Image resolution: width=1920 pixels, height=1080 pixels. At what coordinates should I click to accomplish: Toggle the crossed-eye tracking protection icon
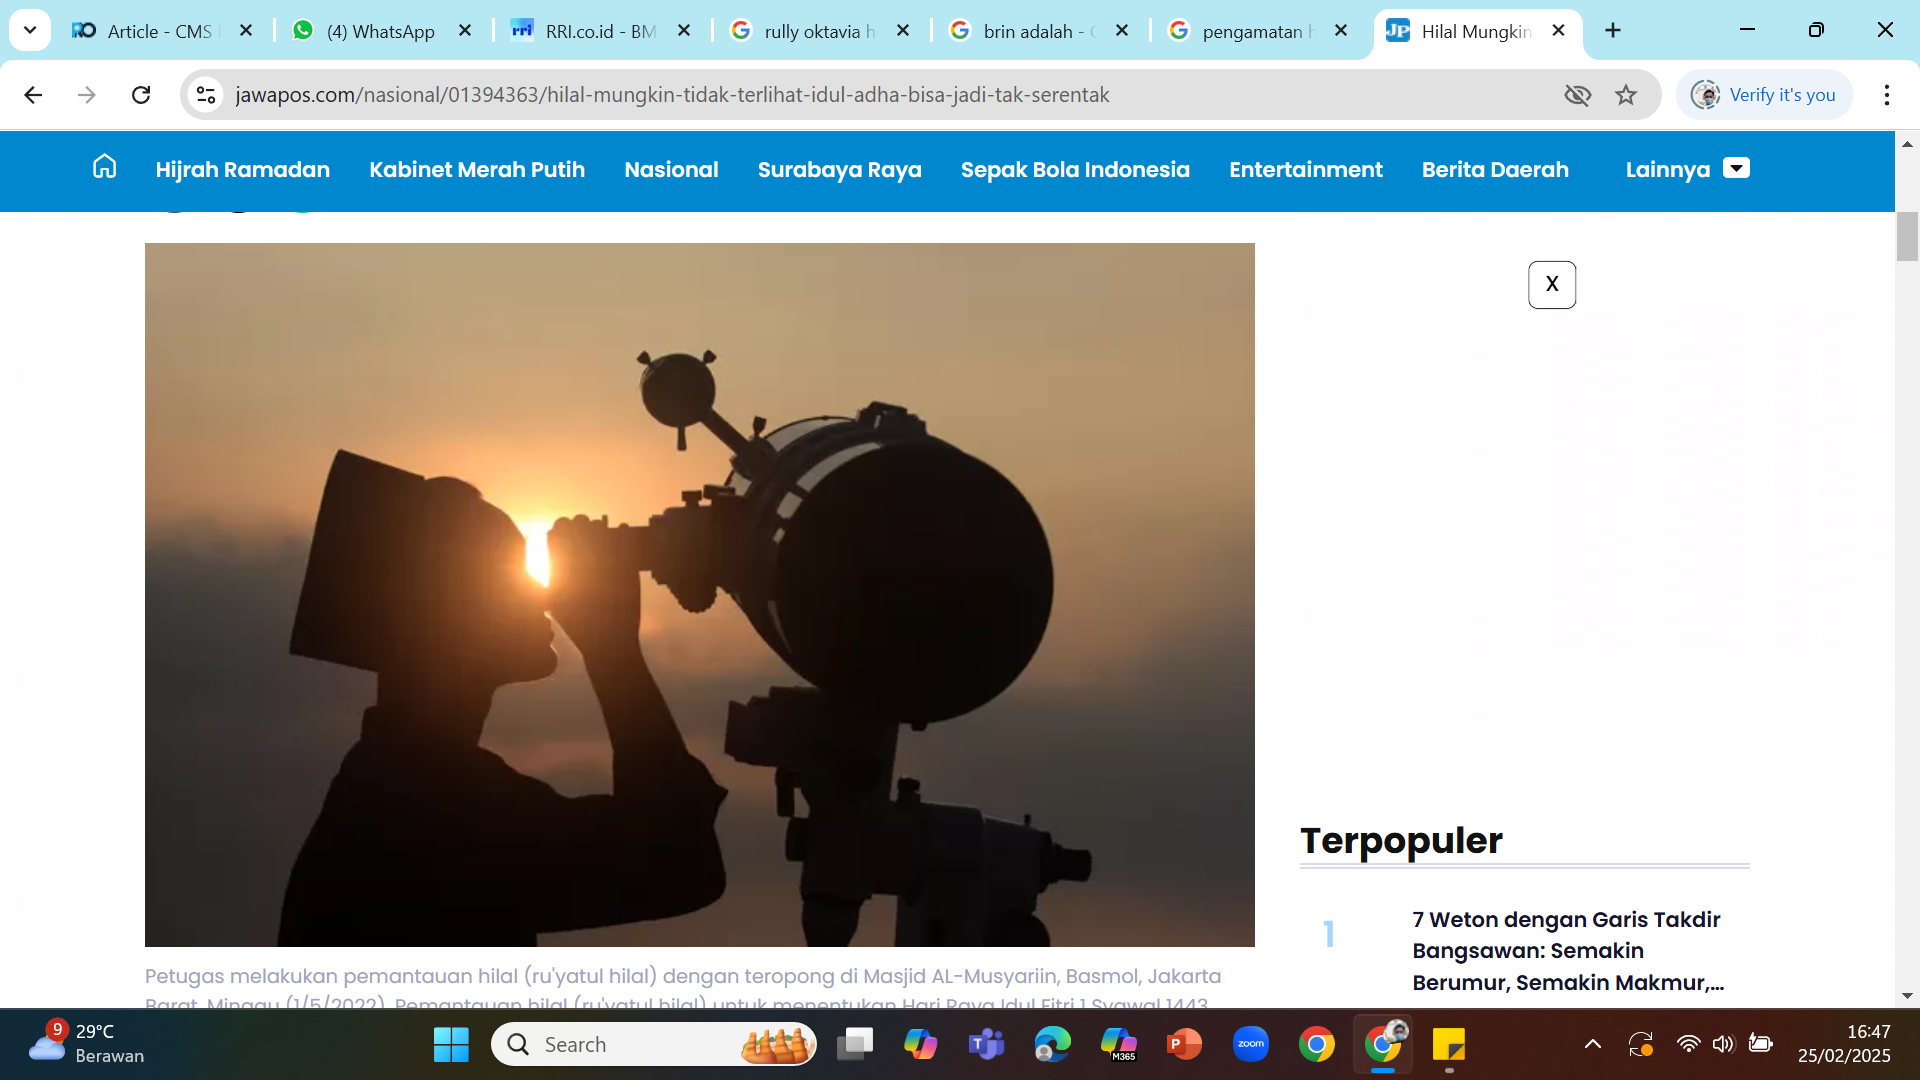click(x=1577, y=95)
